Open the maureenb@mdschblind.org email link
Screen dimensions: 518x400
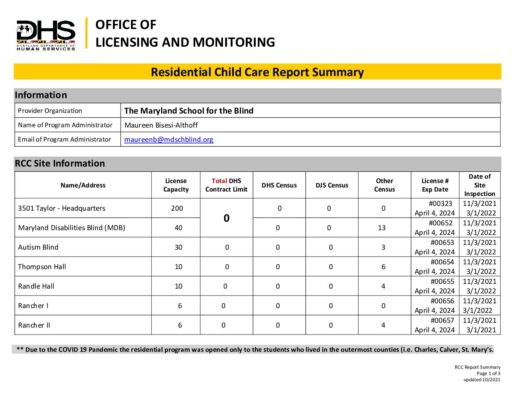tap(169, 140)
